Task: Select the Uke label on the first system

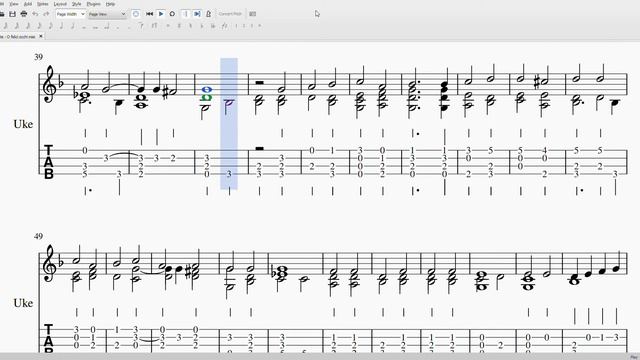Action: (x=23, y=124)
